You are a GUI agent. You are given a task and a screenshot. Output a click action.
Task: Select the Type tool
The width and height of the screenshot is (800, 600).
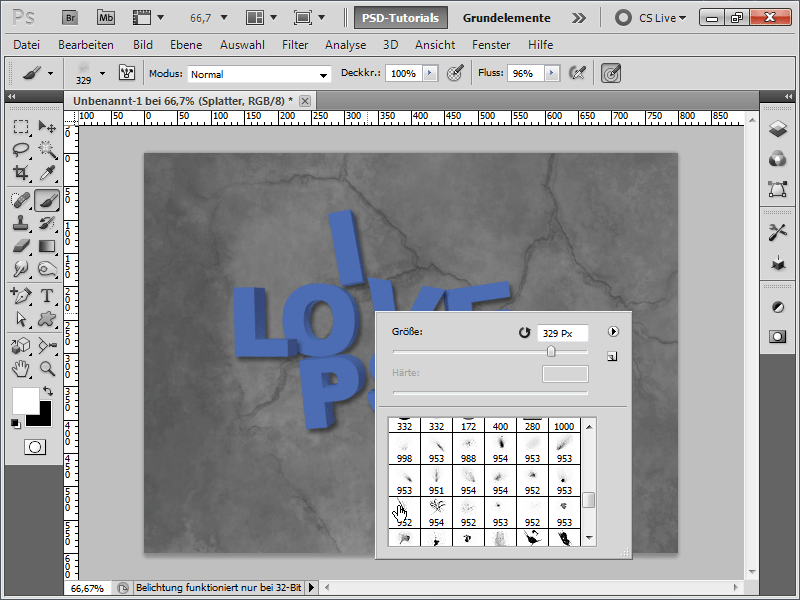pos(47,296)
